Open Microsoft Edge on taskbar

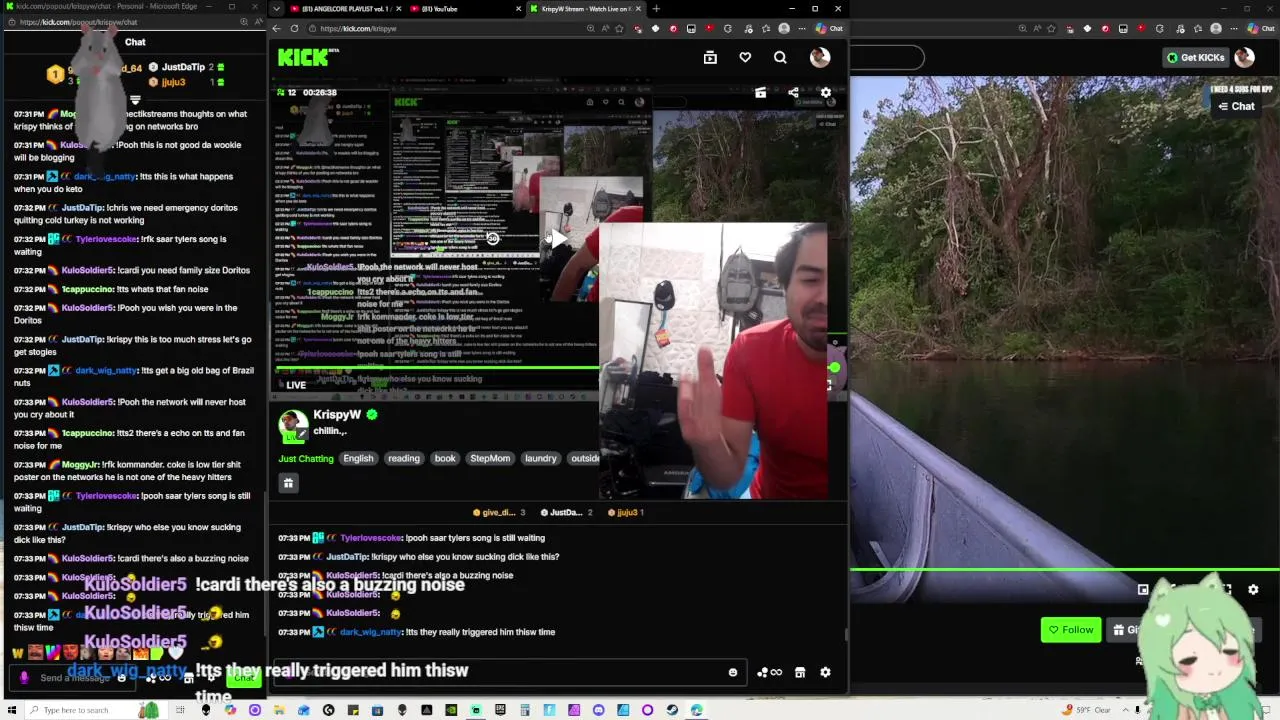click(696, 710)
